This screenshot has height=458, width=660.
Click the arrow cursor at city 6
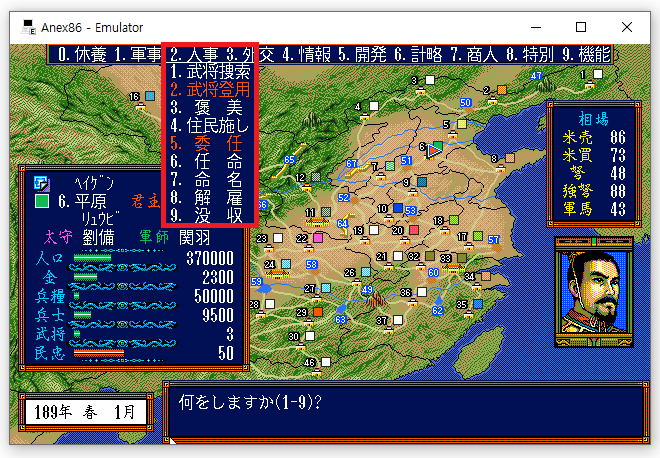click(x=432, y=151)
